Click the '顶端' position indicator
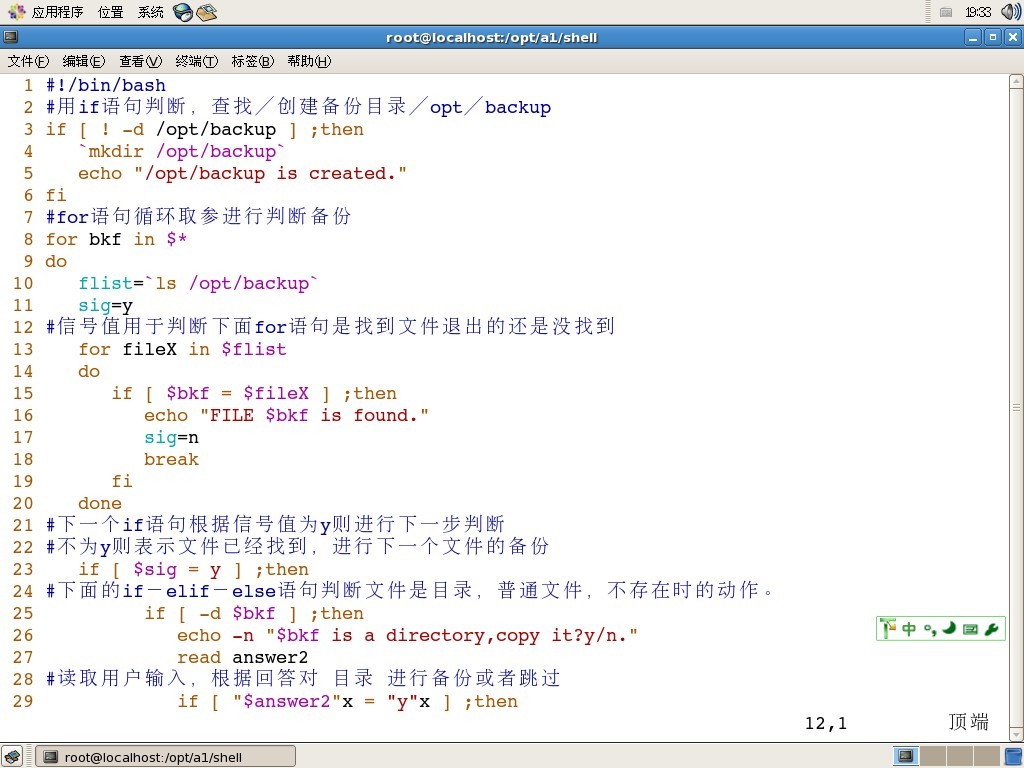The image size is (1024, 768). 968,722
